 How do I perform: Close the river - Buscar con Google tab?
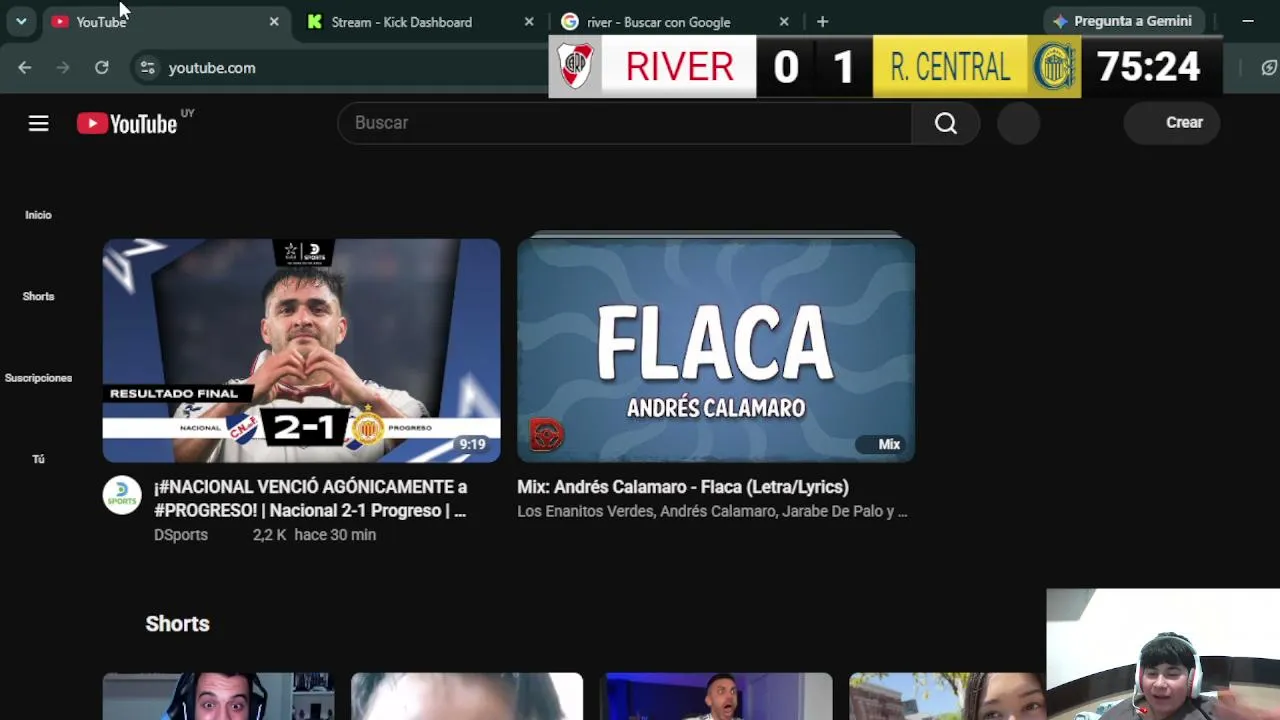click(784, 22)
